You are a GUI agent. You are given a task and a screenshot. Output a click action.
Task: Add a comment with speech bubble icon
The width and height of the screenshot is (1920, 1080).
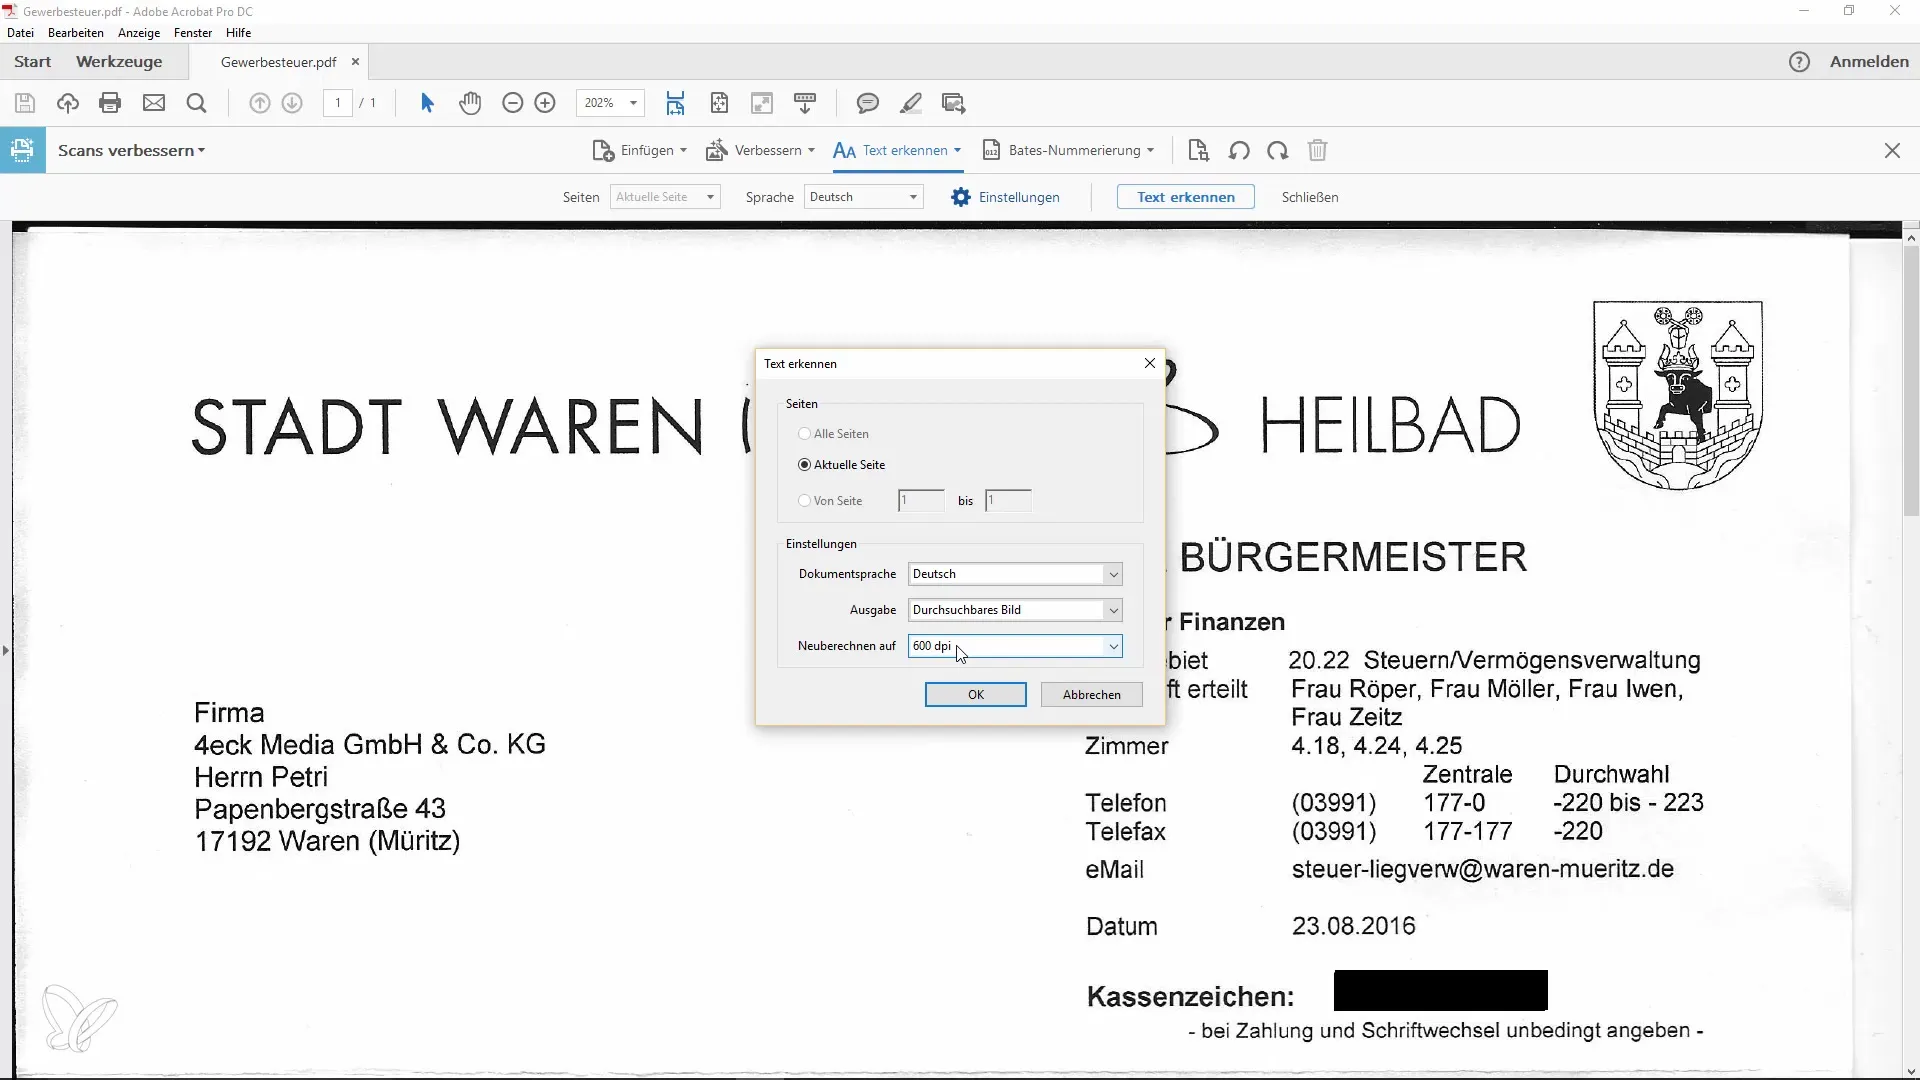[x=868, y=103]
